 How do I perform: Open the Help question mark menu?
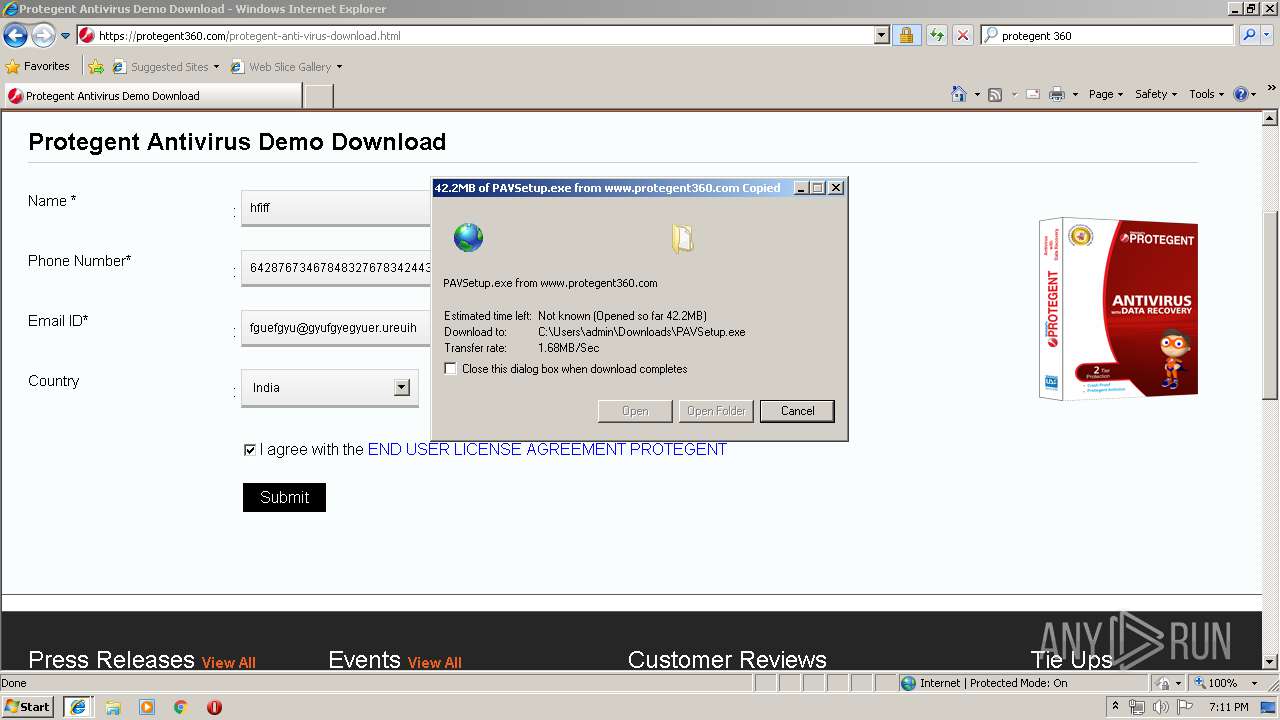pyautogui.click(x=1245, y=94)
